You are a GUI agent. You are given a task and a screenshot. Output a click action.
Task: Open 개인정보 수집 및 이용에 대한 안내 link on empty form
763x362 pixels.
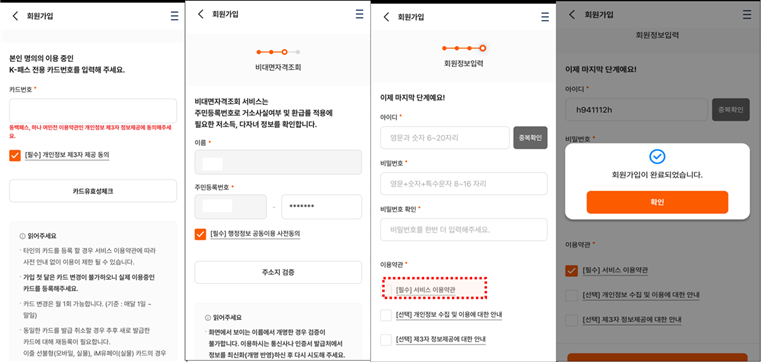point(449,315)
